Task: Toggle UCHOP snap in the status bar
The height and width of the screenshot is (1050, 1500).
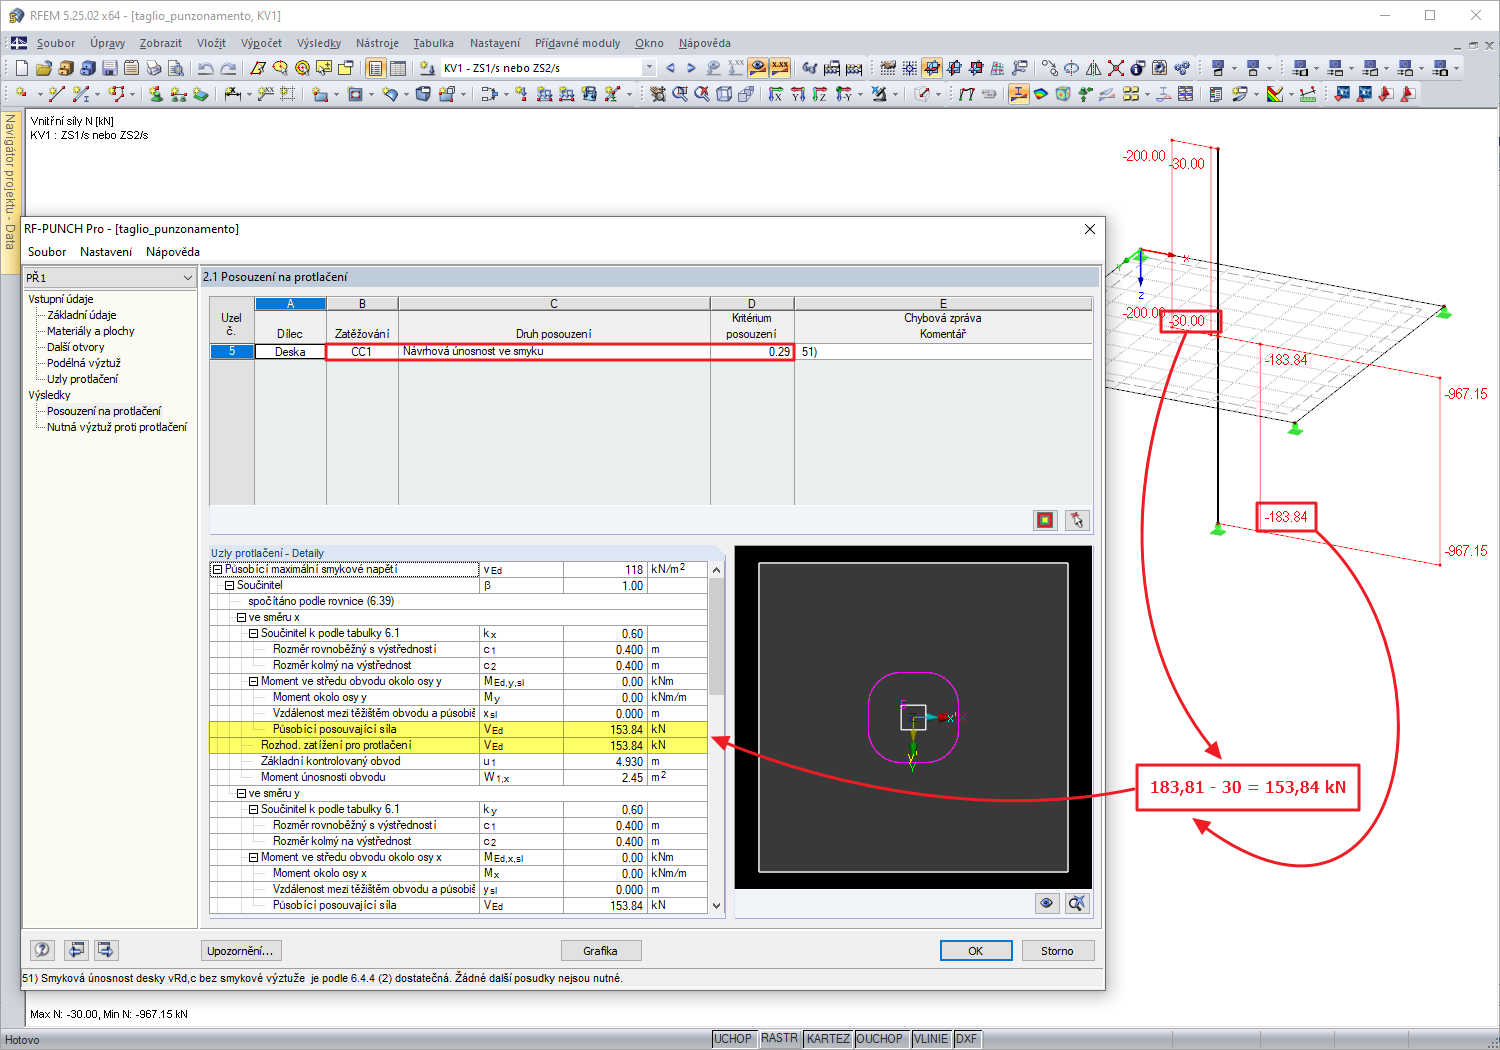Action: point(733,1039)
